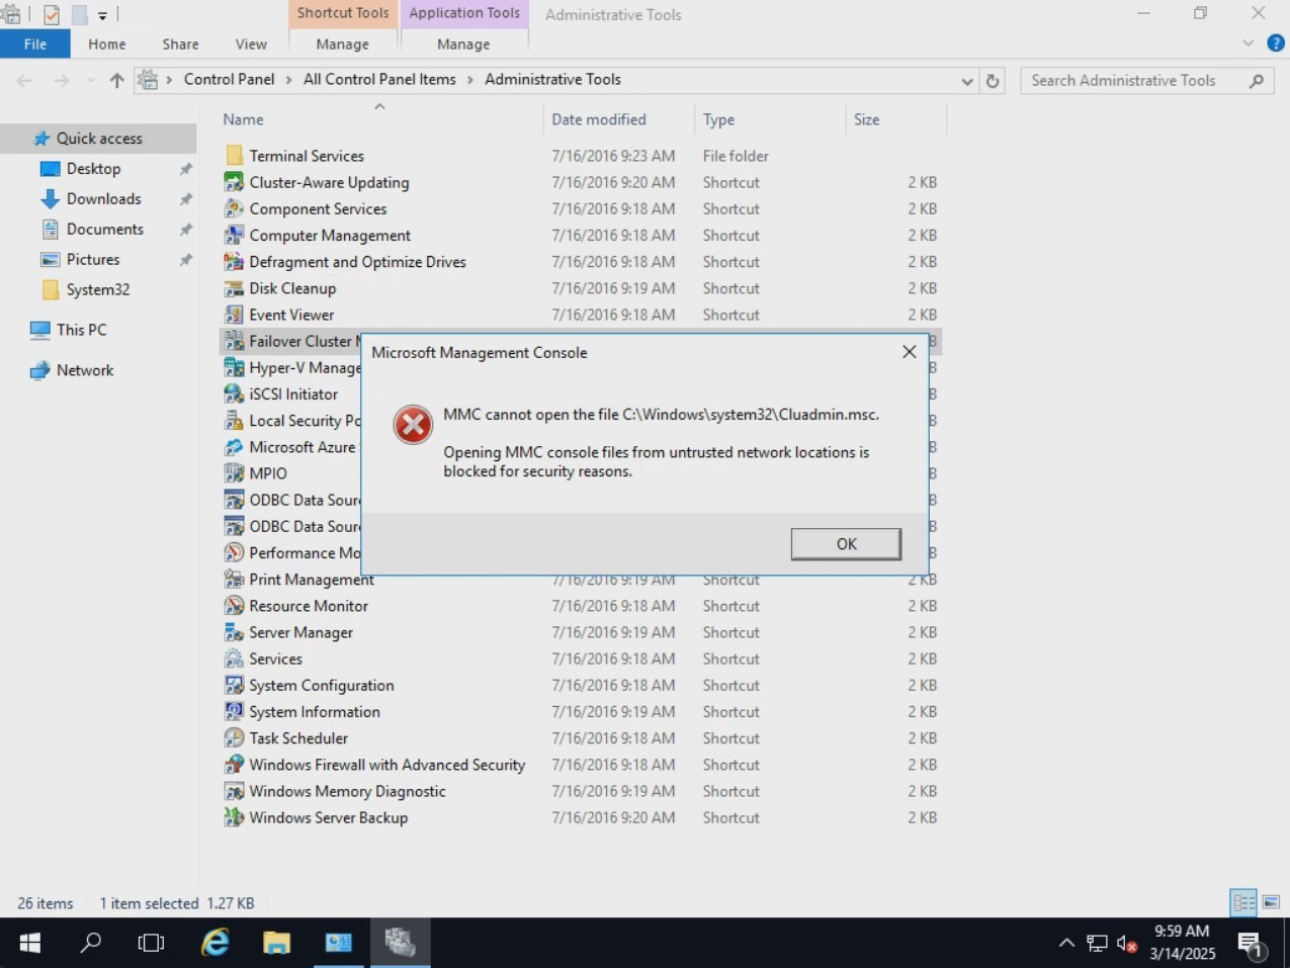1290x972 pixels.
Task: Select the Performance Monitor icon
Action: pyautogui.click(x=234, y=553)
